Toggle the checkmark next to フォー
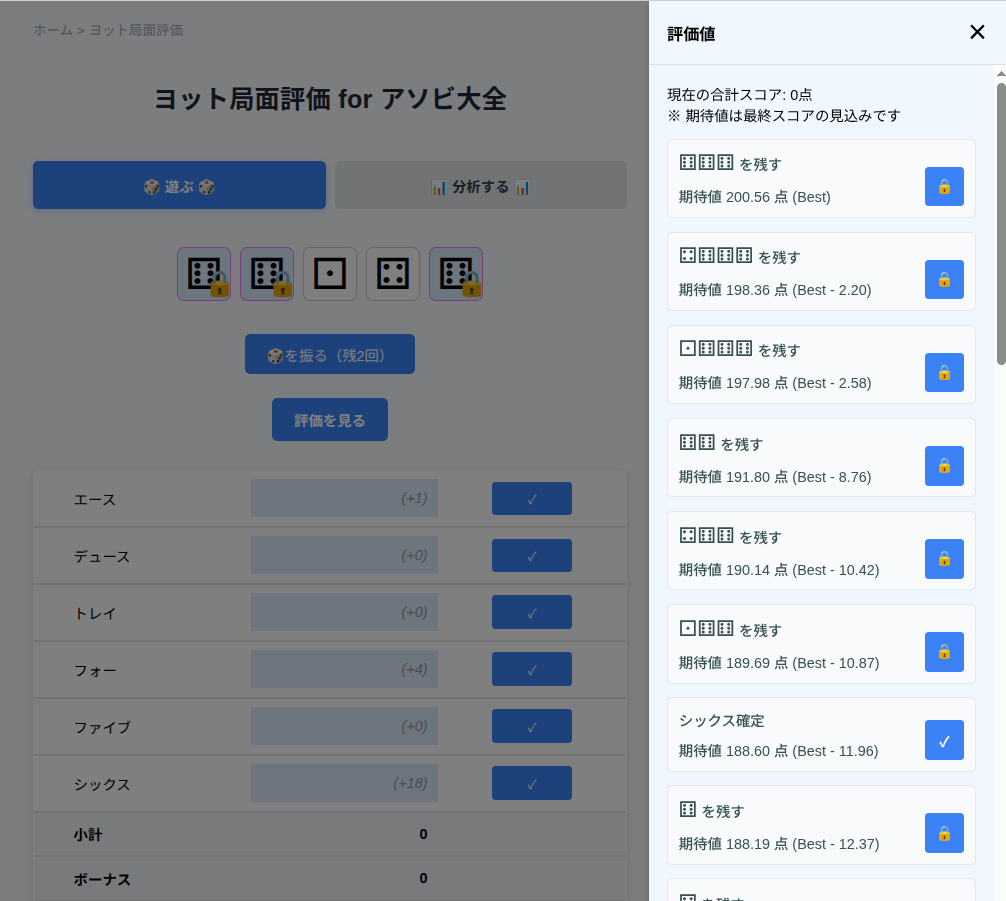 pyautogui.click(x=531, y=668)
